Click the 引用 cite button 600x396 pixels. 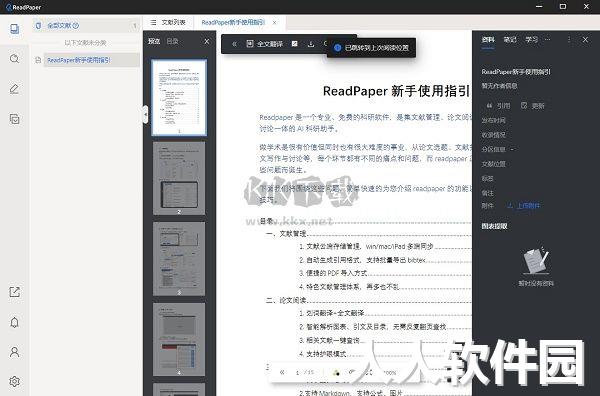(498, 106)
